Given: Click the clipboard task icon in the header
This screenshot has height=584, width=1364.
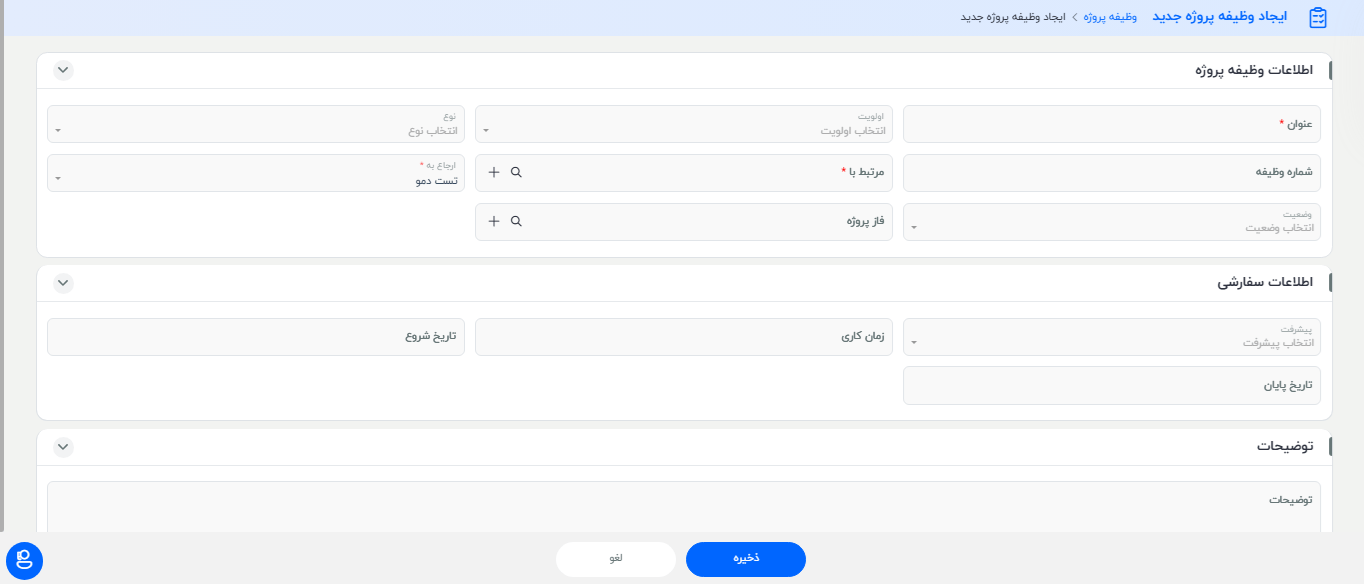Looking at the screenshot, I should pos(1317,17).
